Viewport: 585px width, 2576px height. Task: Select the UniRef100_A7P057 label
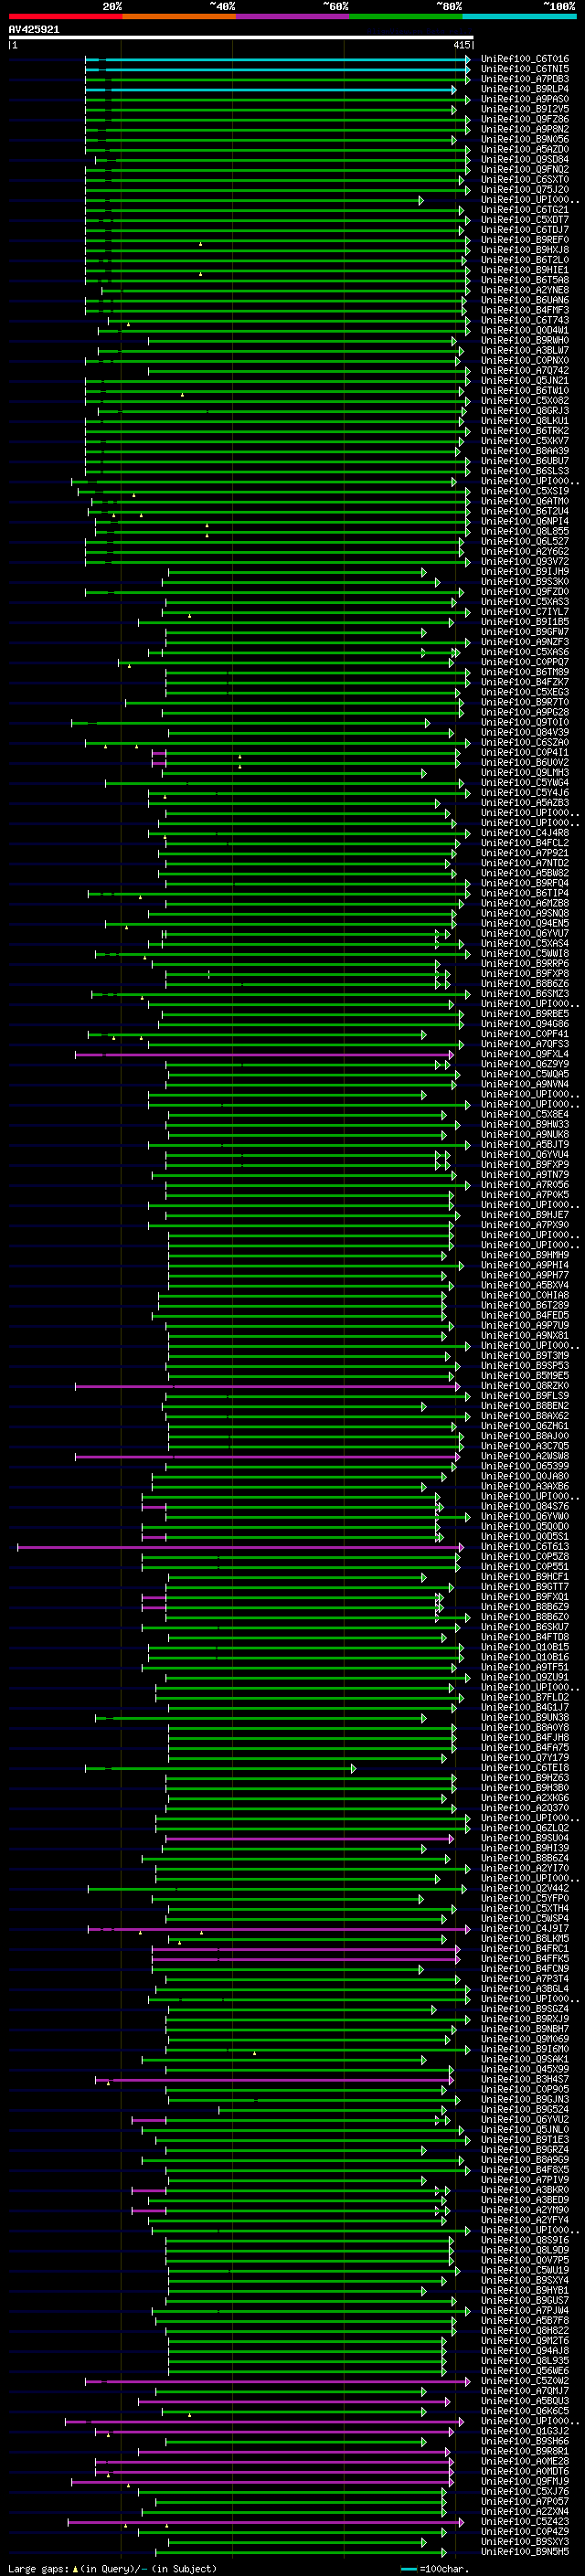(x=525, y=2502)
